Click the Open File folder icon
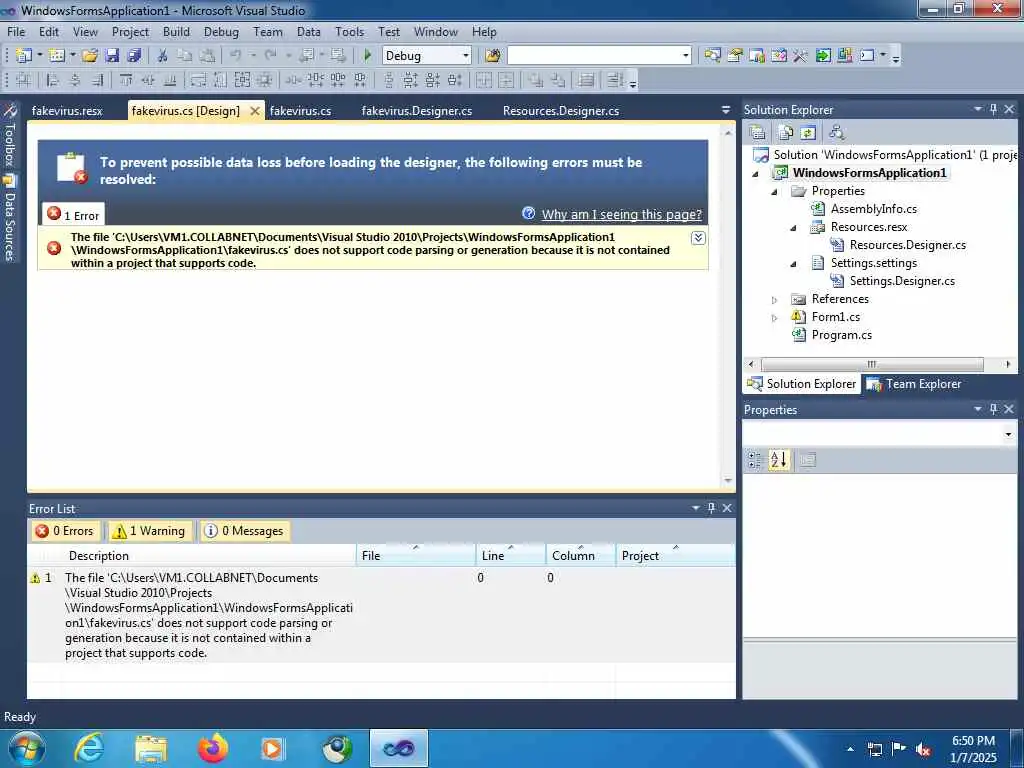 point(90,56)
